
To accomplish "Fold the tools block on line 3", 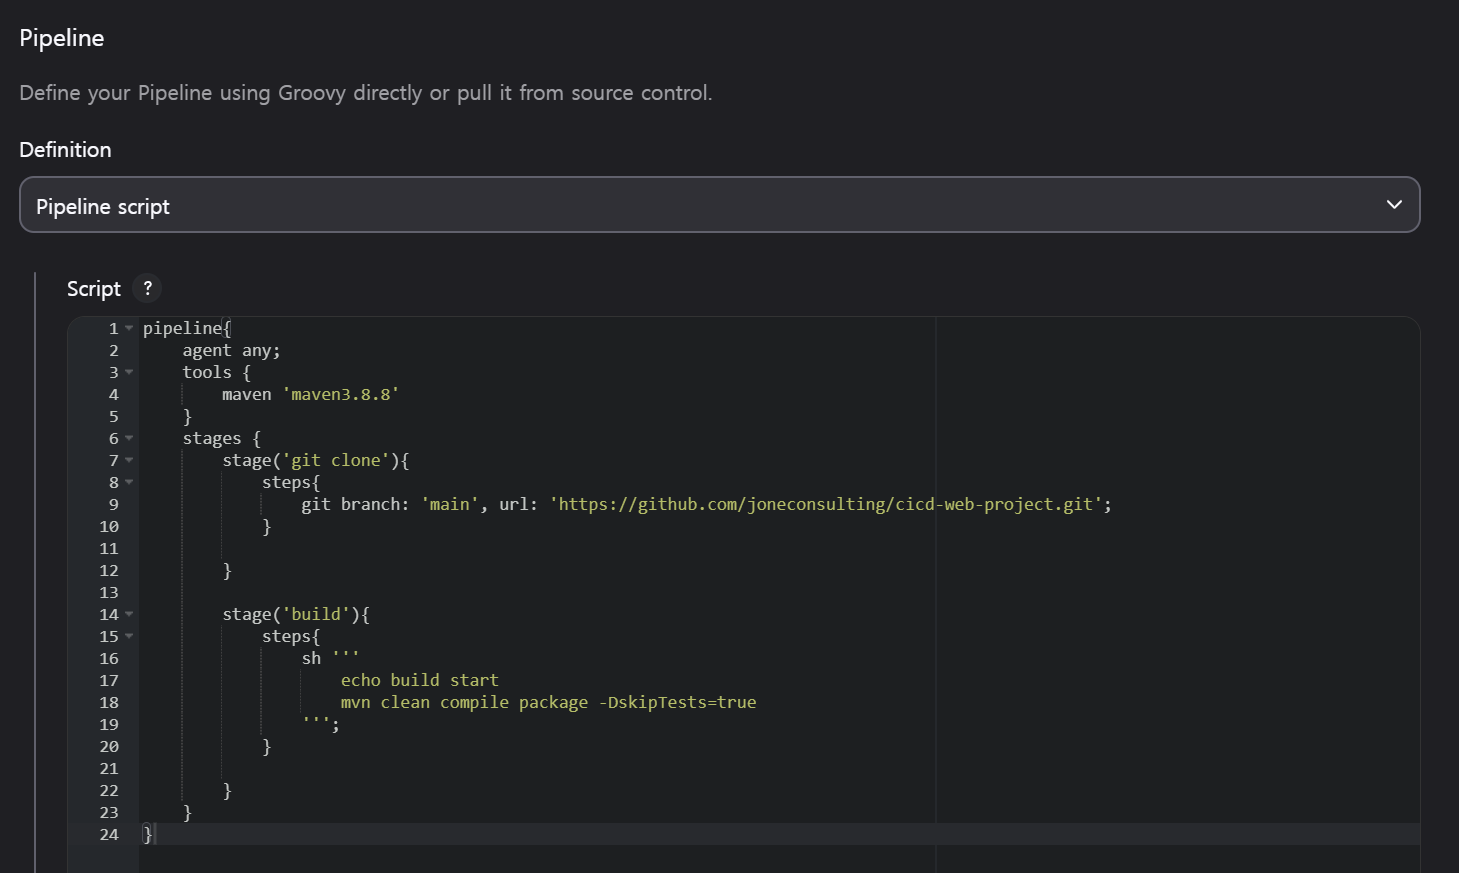I will pyautogui.click(x=129, y=372).
